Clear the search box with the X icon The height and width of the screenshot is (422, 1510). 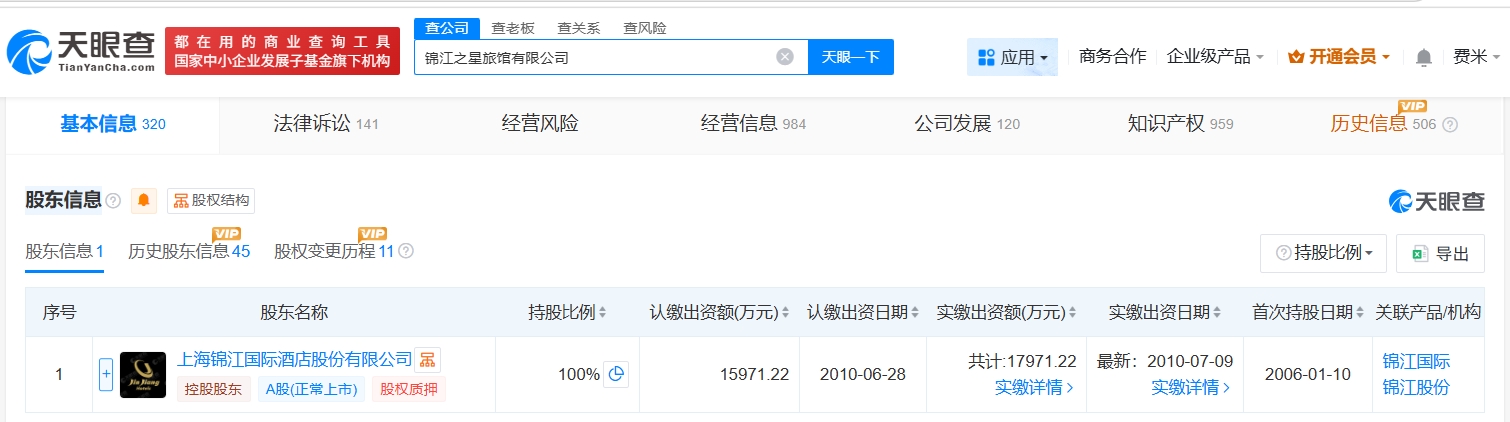coord(785,57)
